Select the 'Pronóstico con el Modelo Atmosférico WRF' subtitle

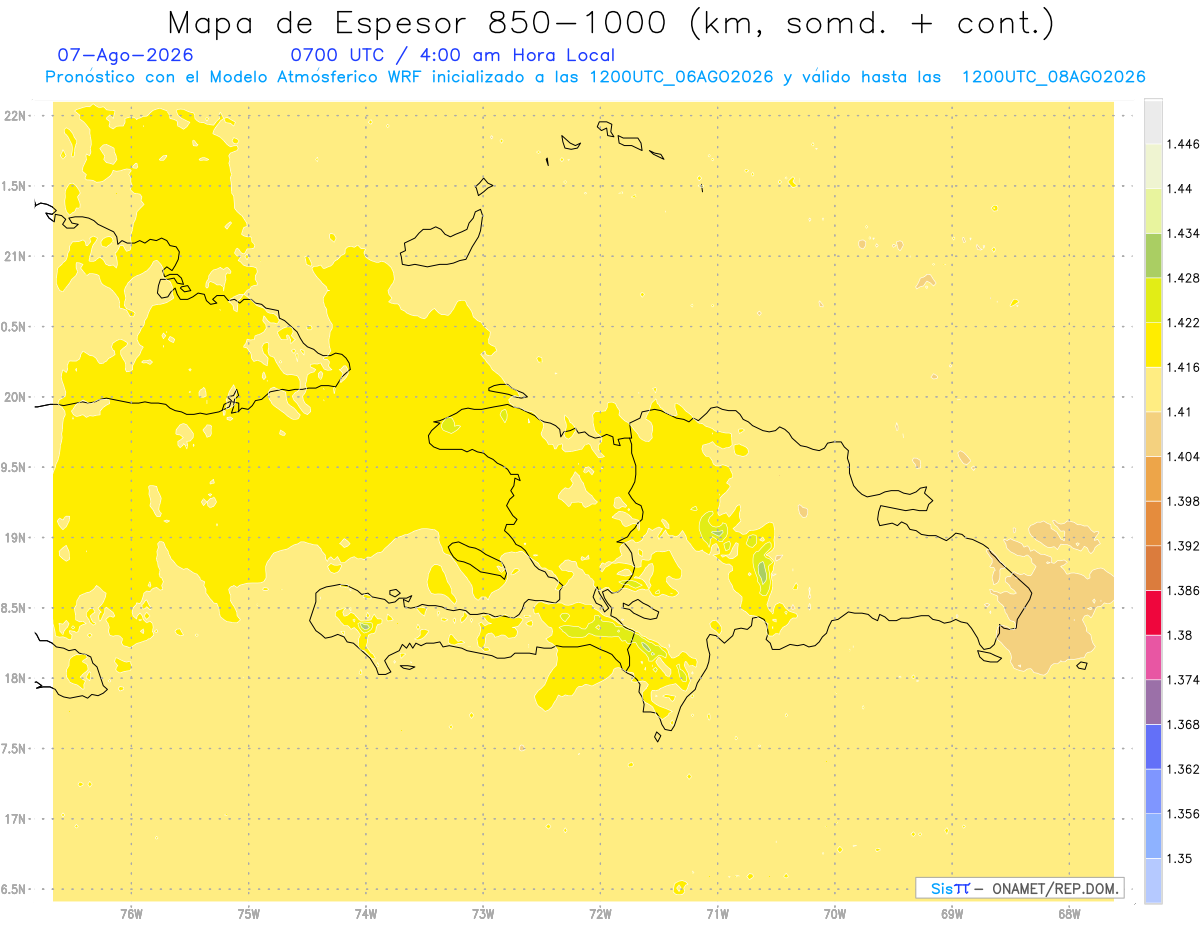[x=235, y=77]
